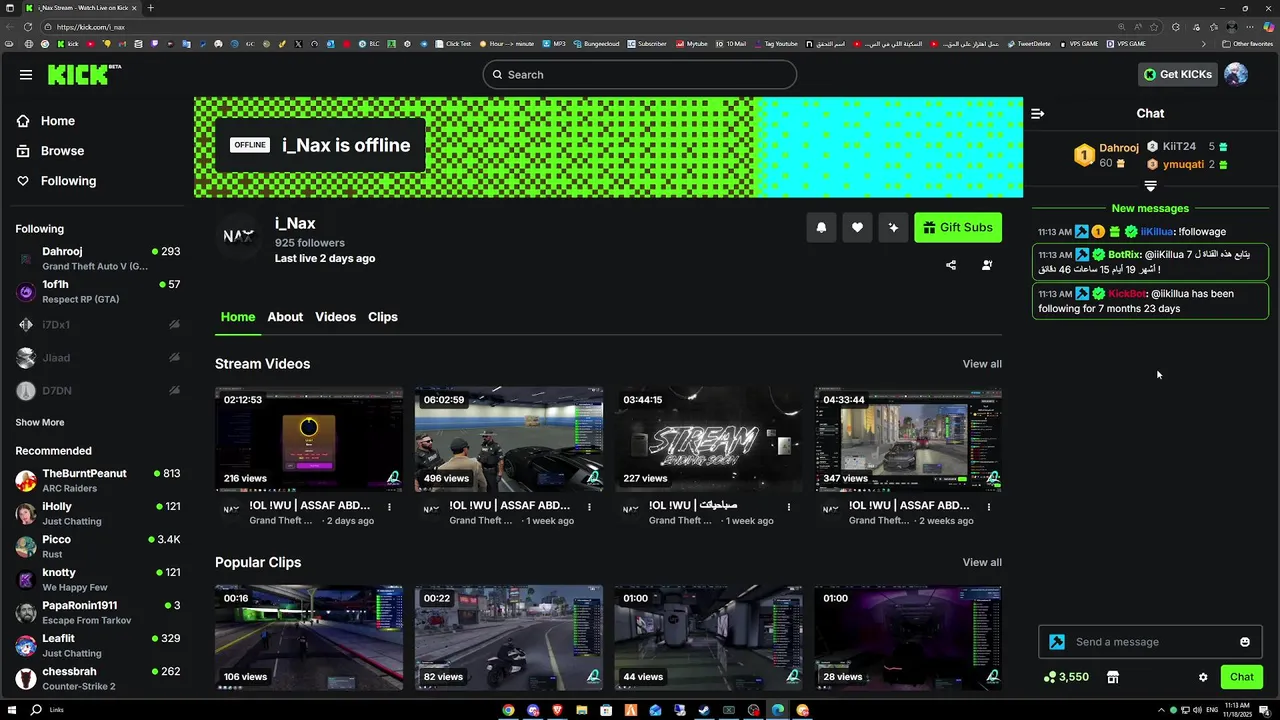Open the 06:02:59 stream video thumbnail
1280x720 pixels.
click(509, 439)
